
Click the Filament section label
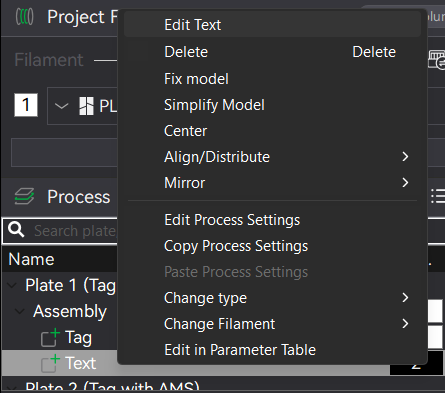pyautogui.click(x=49, y=60)
